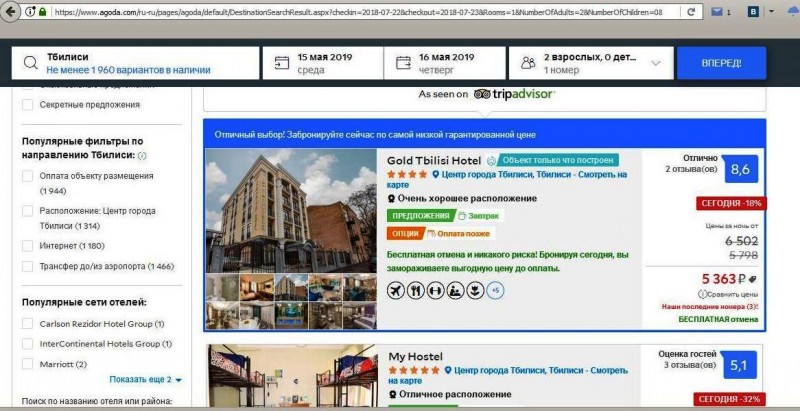Click the VK browser toolbar icon

pyautogui.click(x=753, y=11)
